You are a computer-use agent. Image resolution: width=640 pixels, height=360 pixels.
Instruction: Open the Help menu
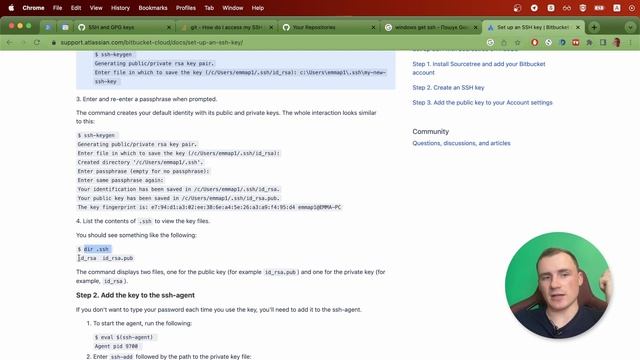pos(258,8)
